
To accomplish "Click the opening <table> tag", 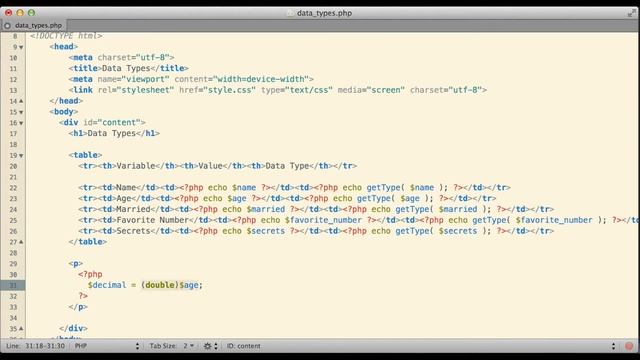I will point(85,155).
